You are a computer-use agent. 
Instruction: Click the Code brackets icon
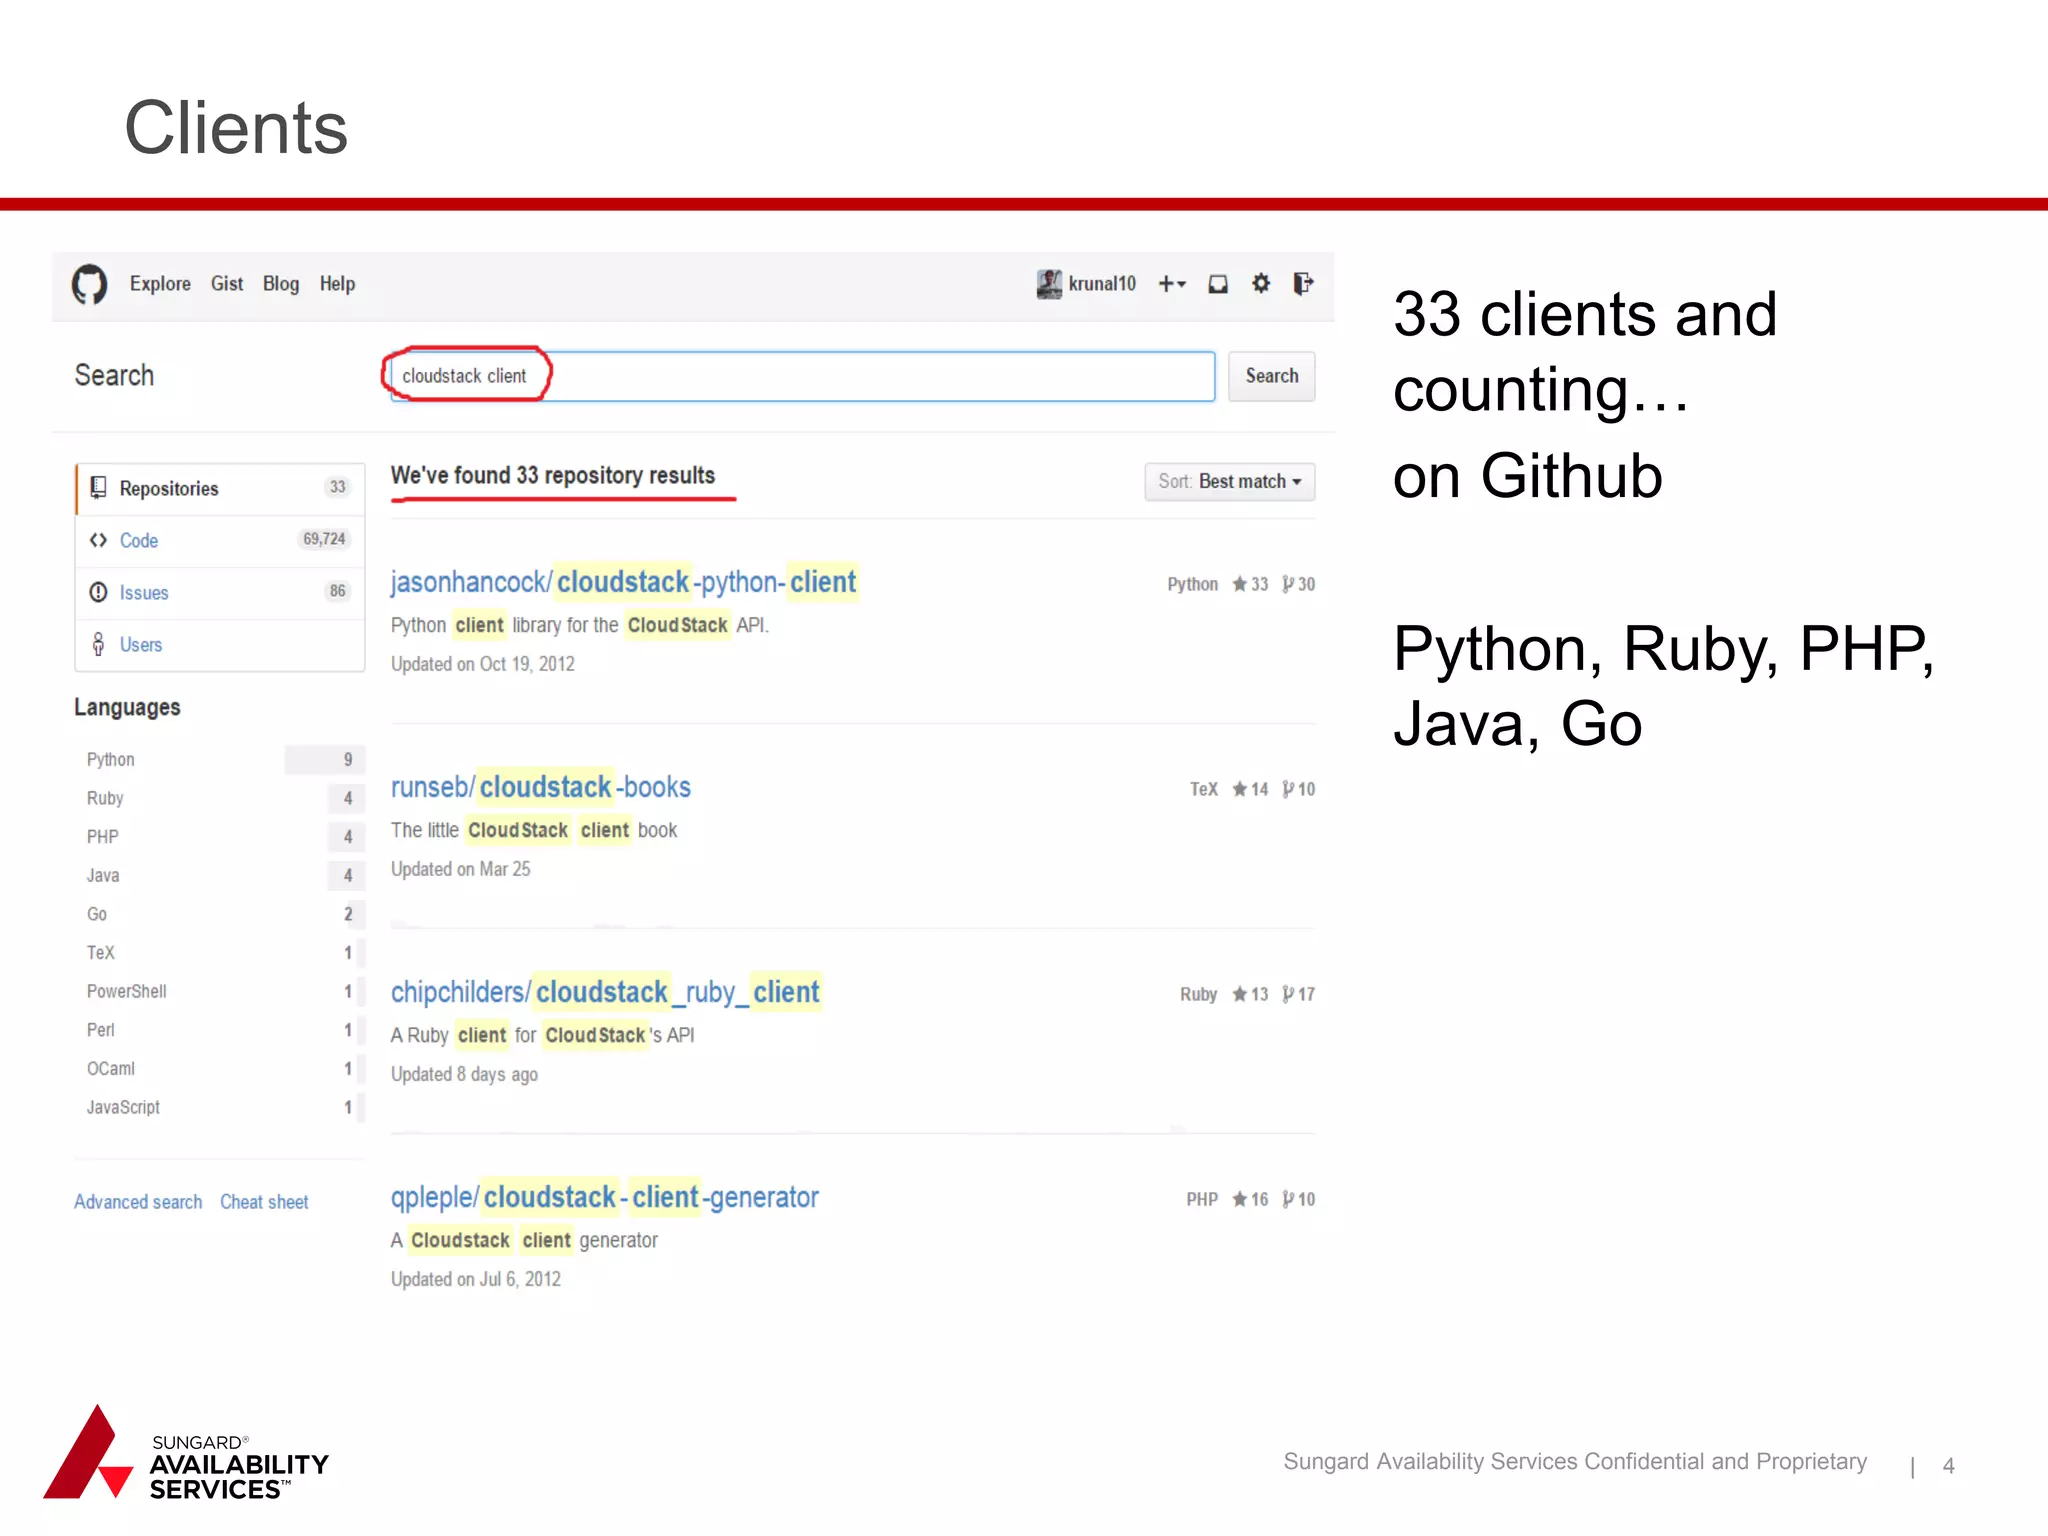click(98, 540)
